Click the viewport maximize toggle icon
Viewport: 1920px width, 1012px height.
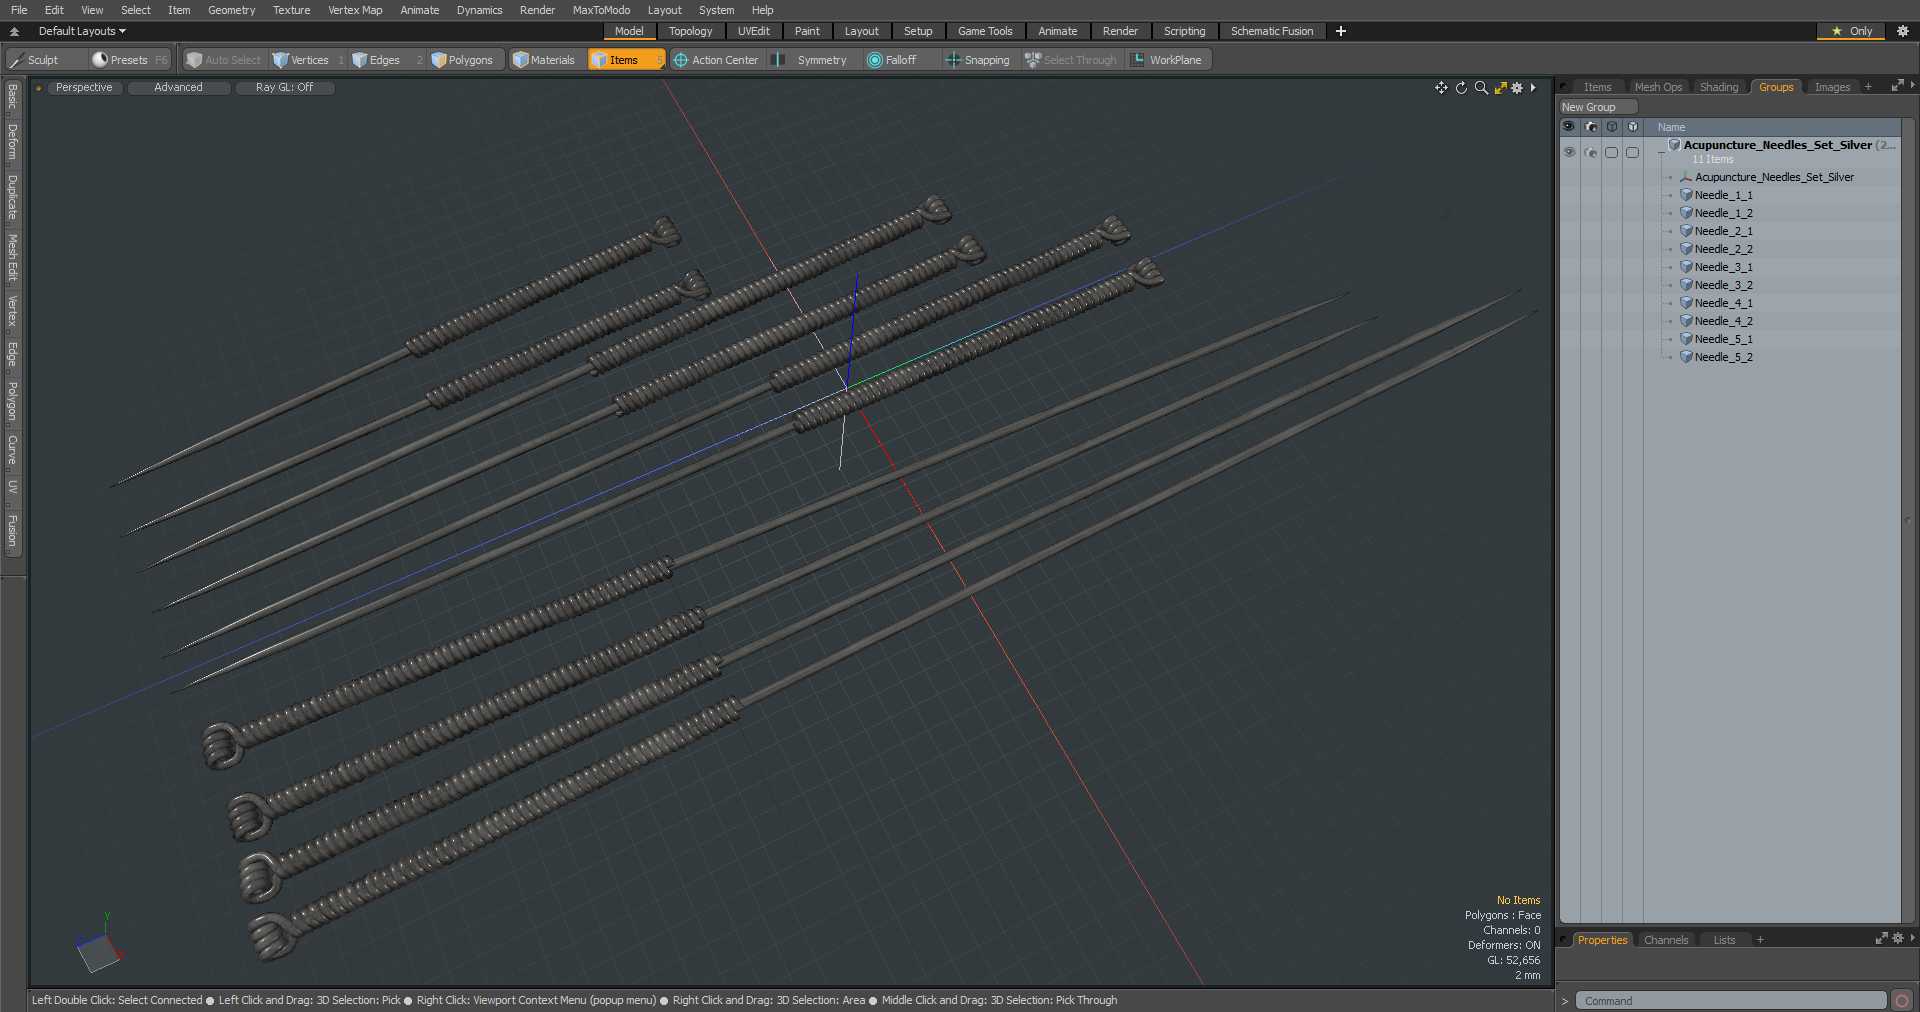[1500, 88]
